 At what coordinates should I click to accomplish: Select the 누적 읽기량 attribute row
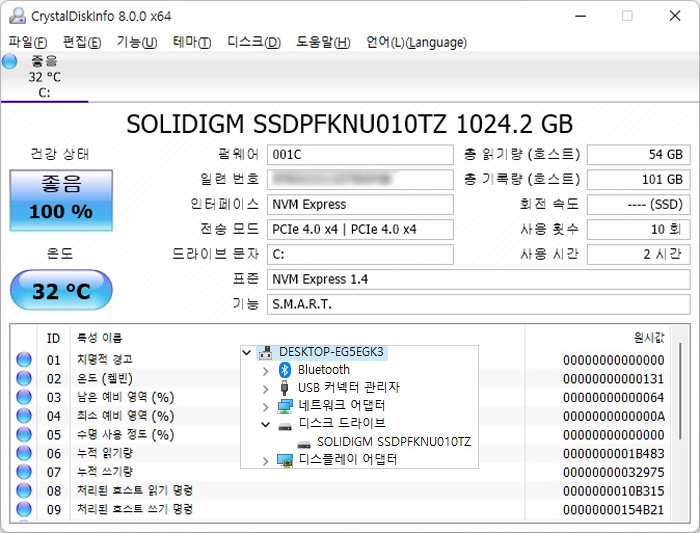tap(340, 453)
